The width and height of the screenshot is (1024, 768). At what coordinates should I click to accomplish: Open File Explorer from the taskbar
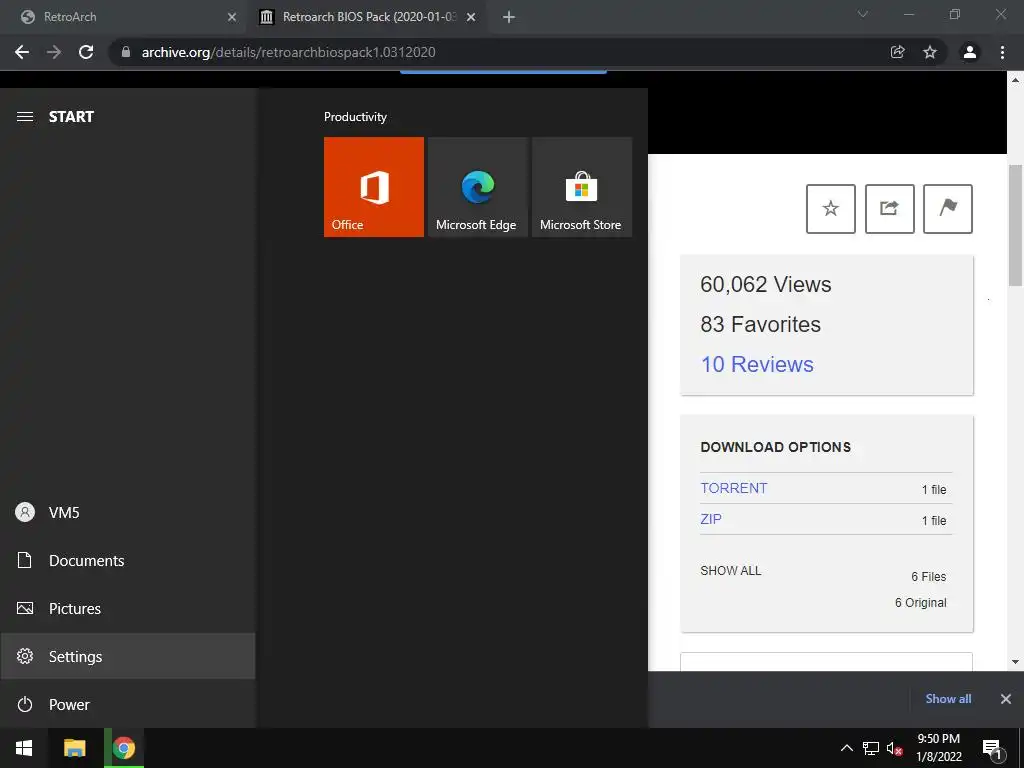pyautogui.click(x=74, y=748)
